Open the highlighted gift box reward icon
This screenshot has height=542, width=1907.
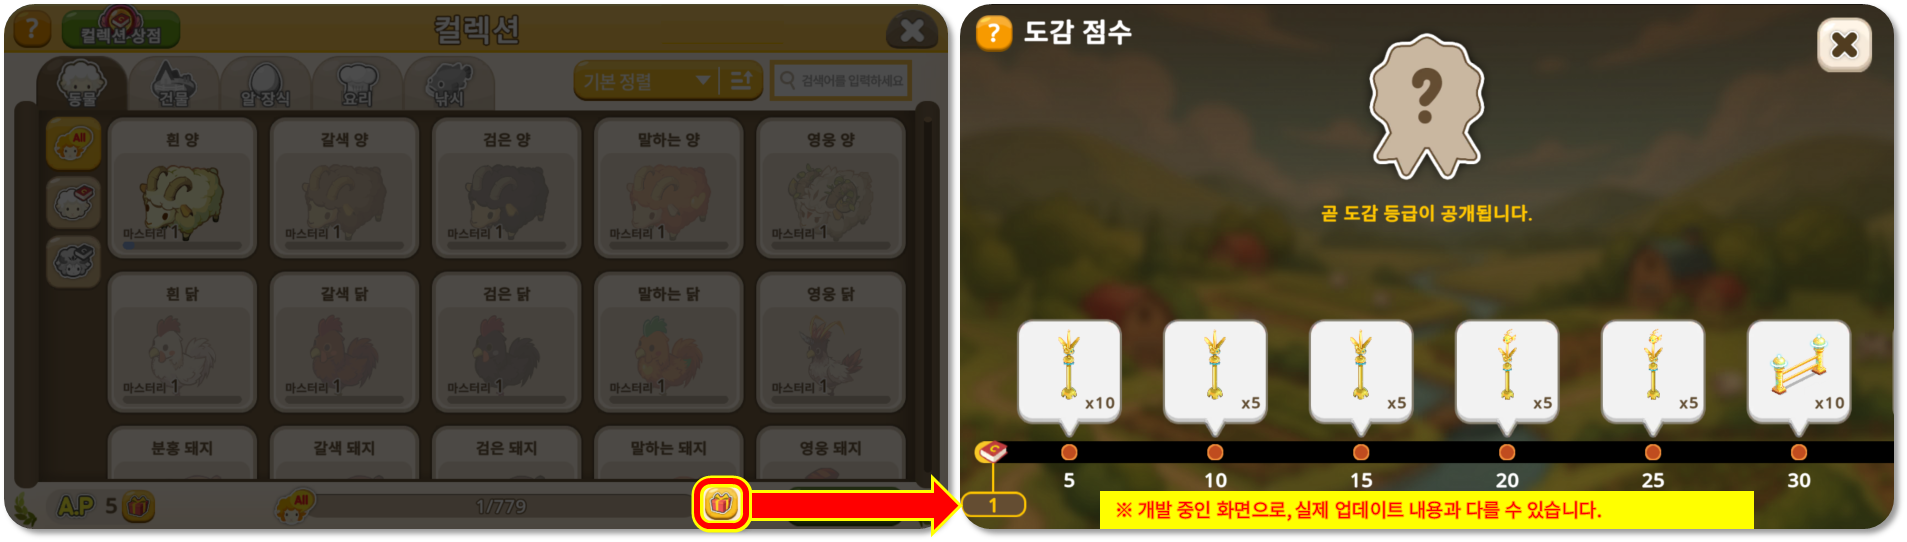[x=721, y=505]
